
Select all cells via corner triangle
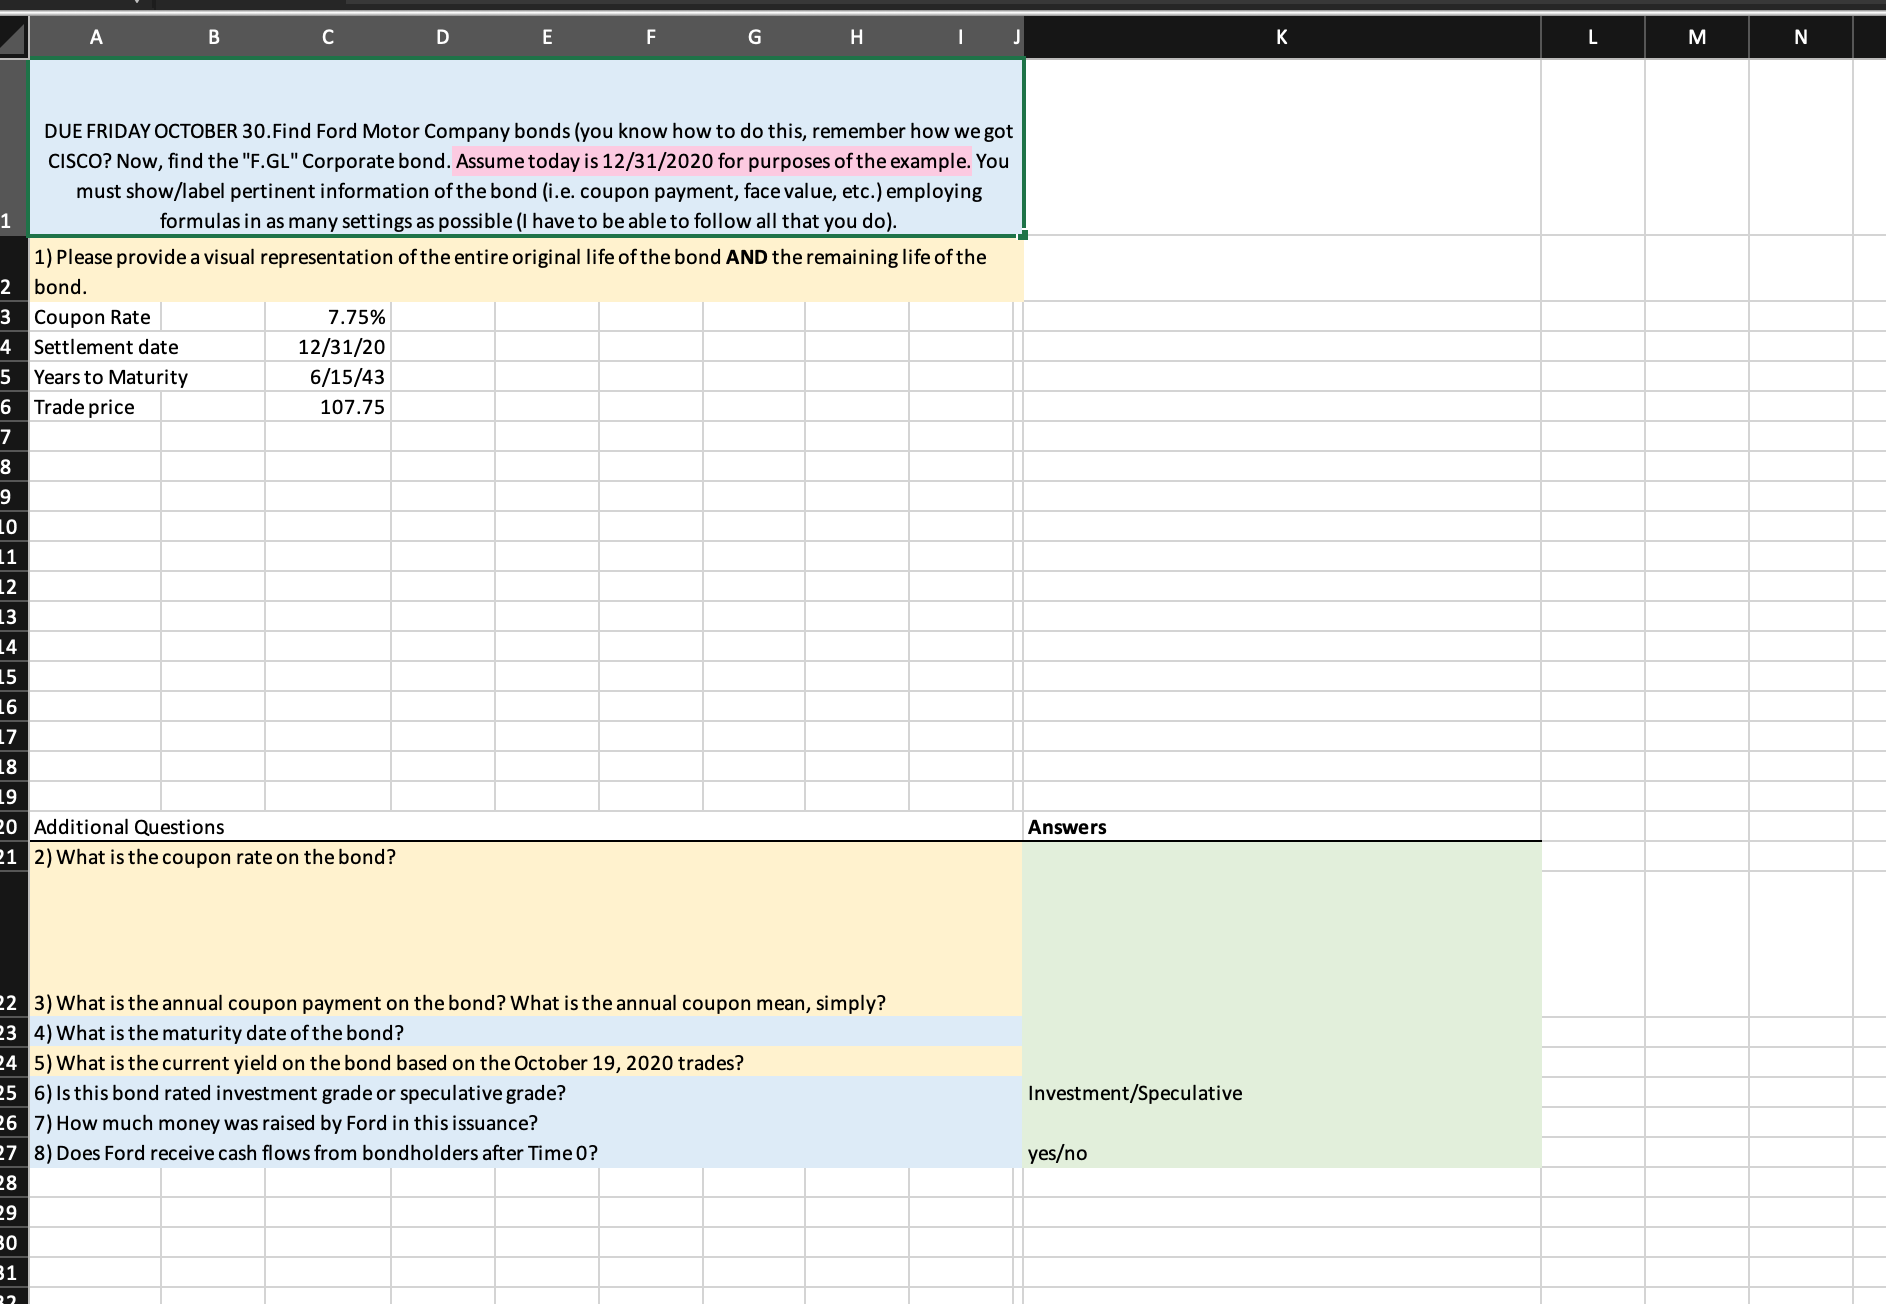click(14, 37)
